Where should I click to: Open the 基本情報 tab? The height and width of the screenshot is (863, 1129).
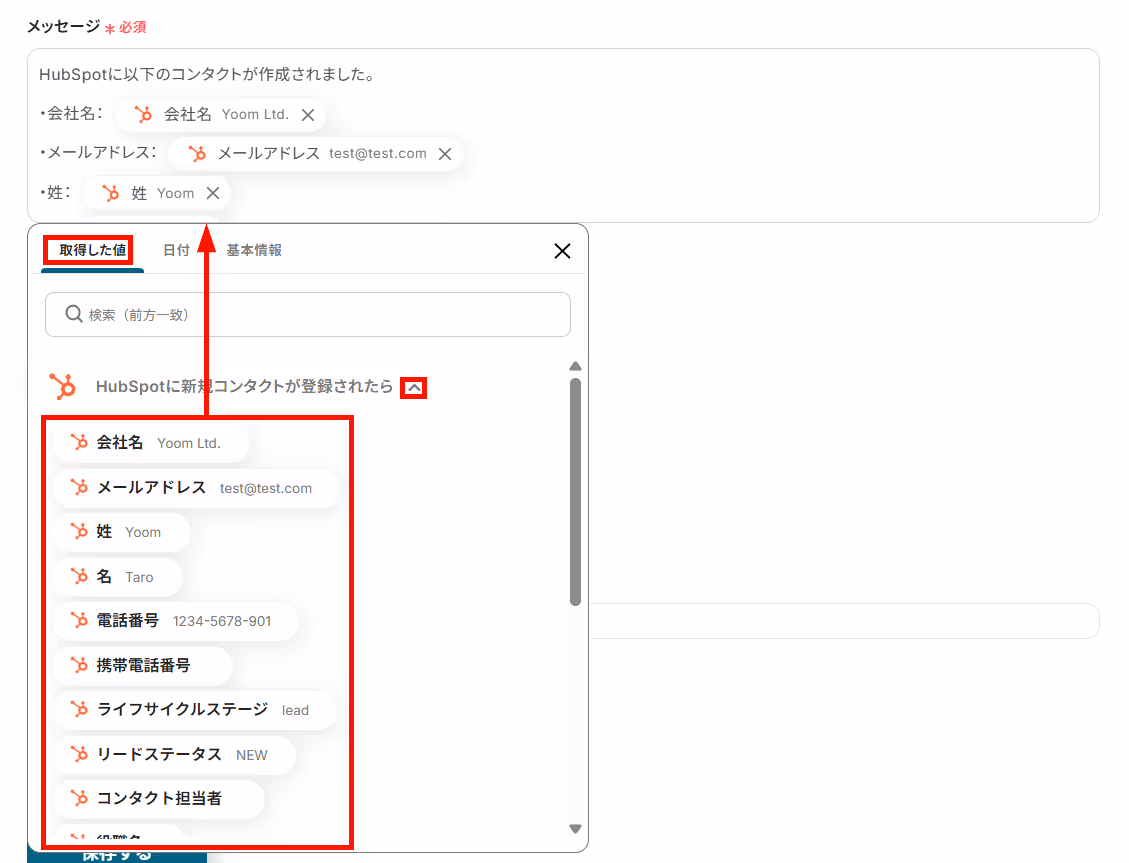[254, 250]
